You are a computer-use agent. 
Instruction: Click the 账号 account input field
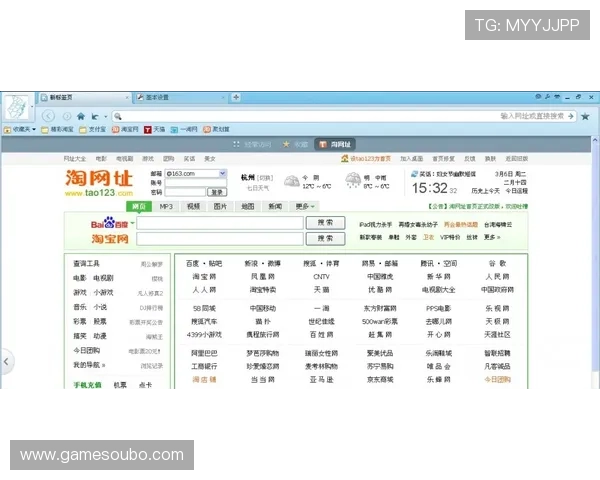[x=196, y=183]
